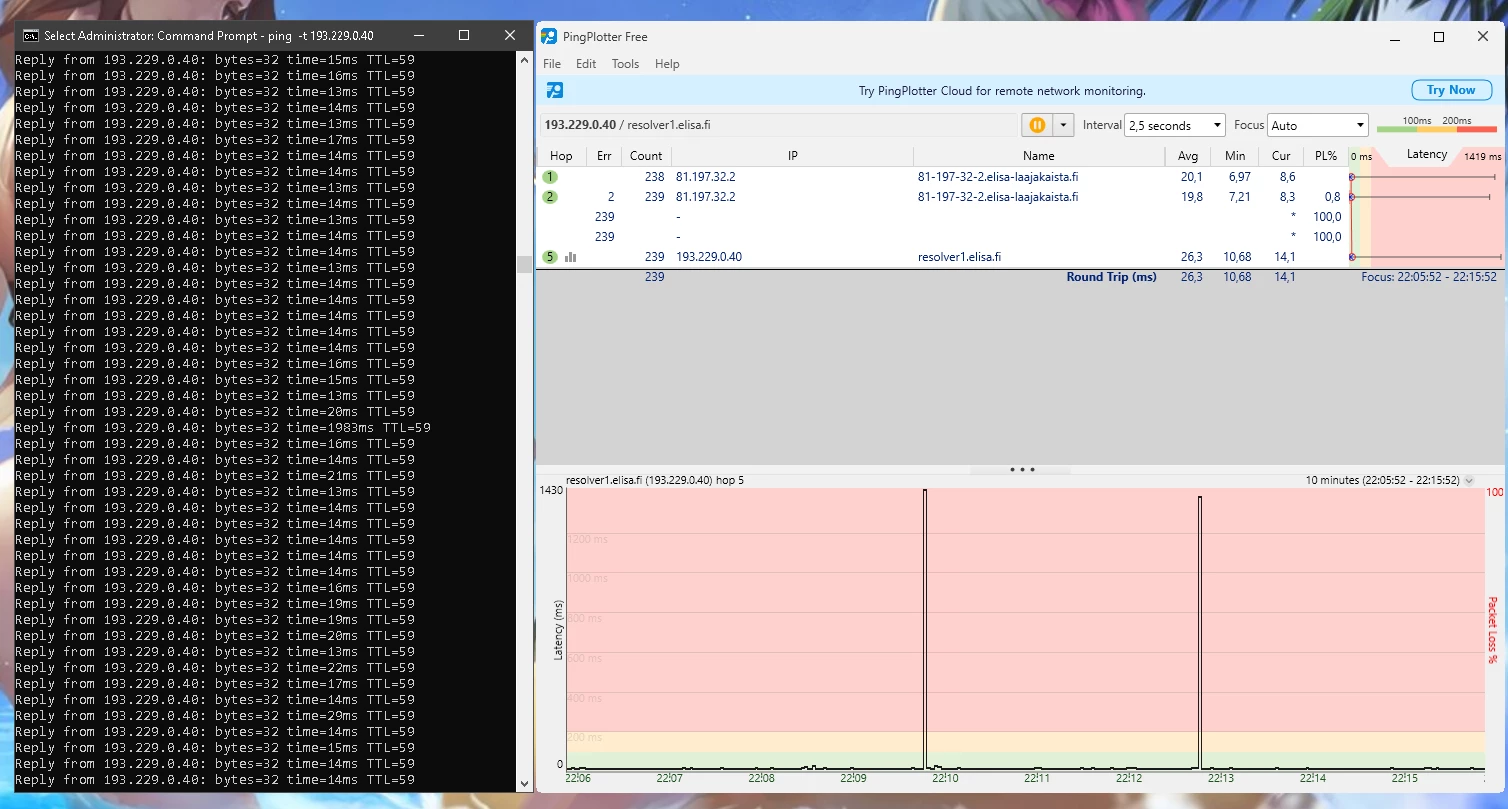Open the File menu in PingPlotter
This screenshot has width=1508, height=809.
pyautogui.click(x=552, y=64)
